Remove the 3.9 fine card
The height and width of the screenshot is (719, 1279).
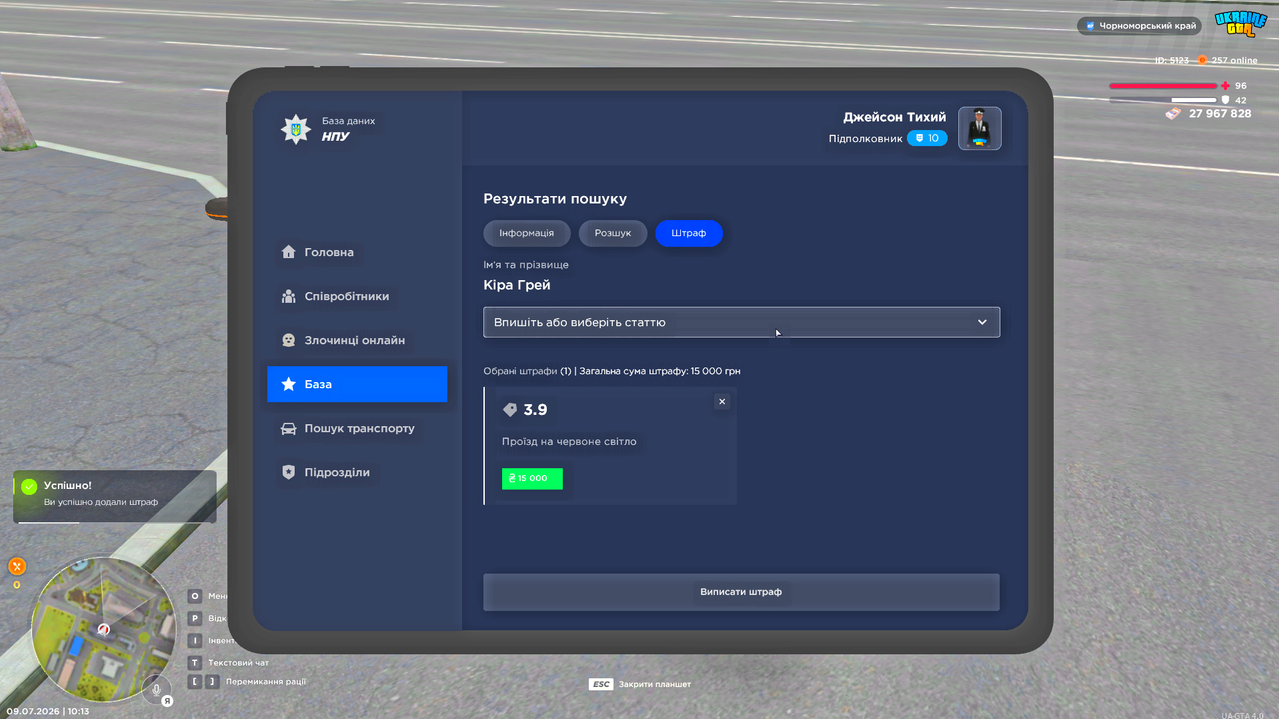point(722,401)
